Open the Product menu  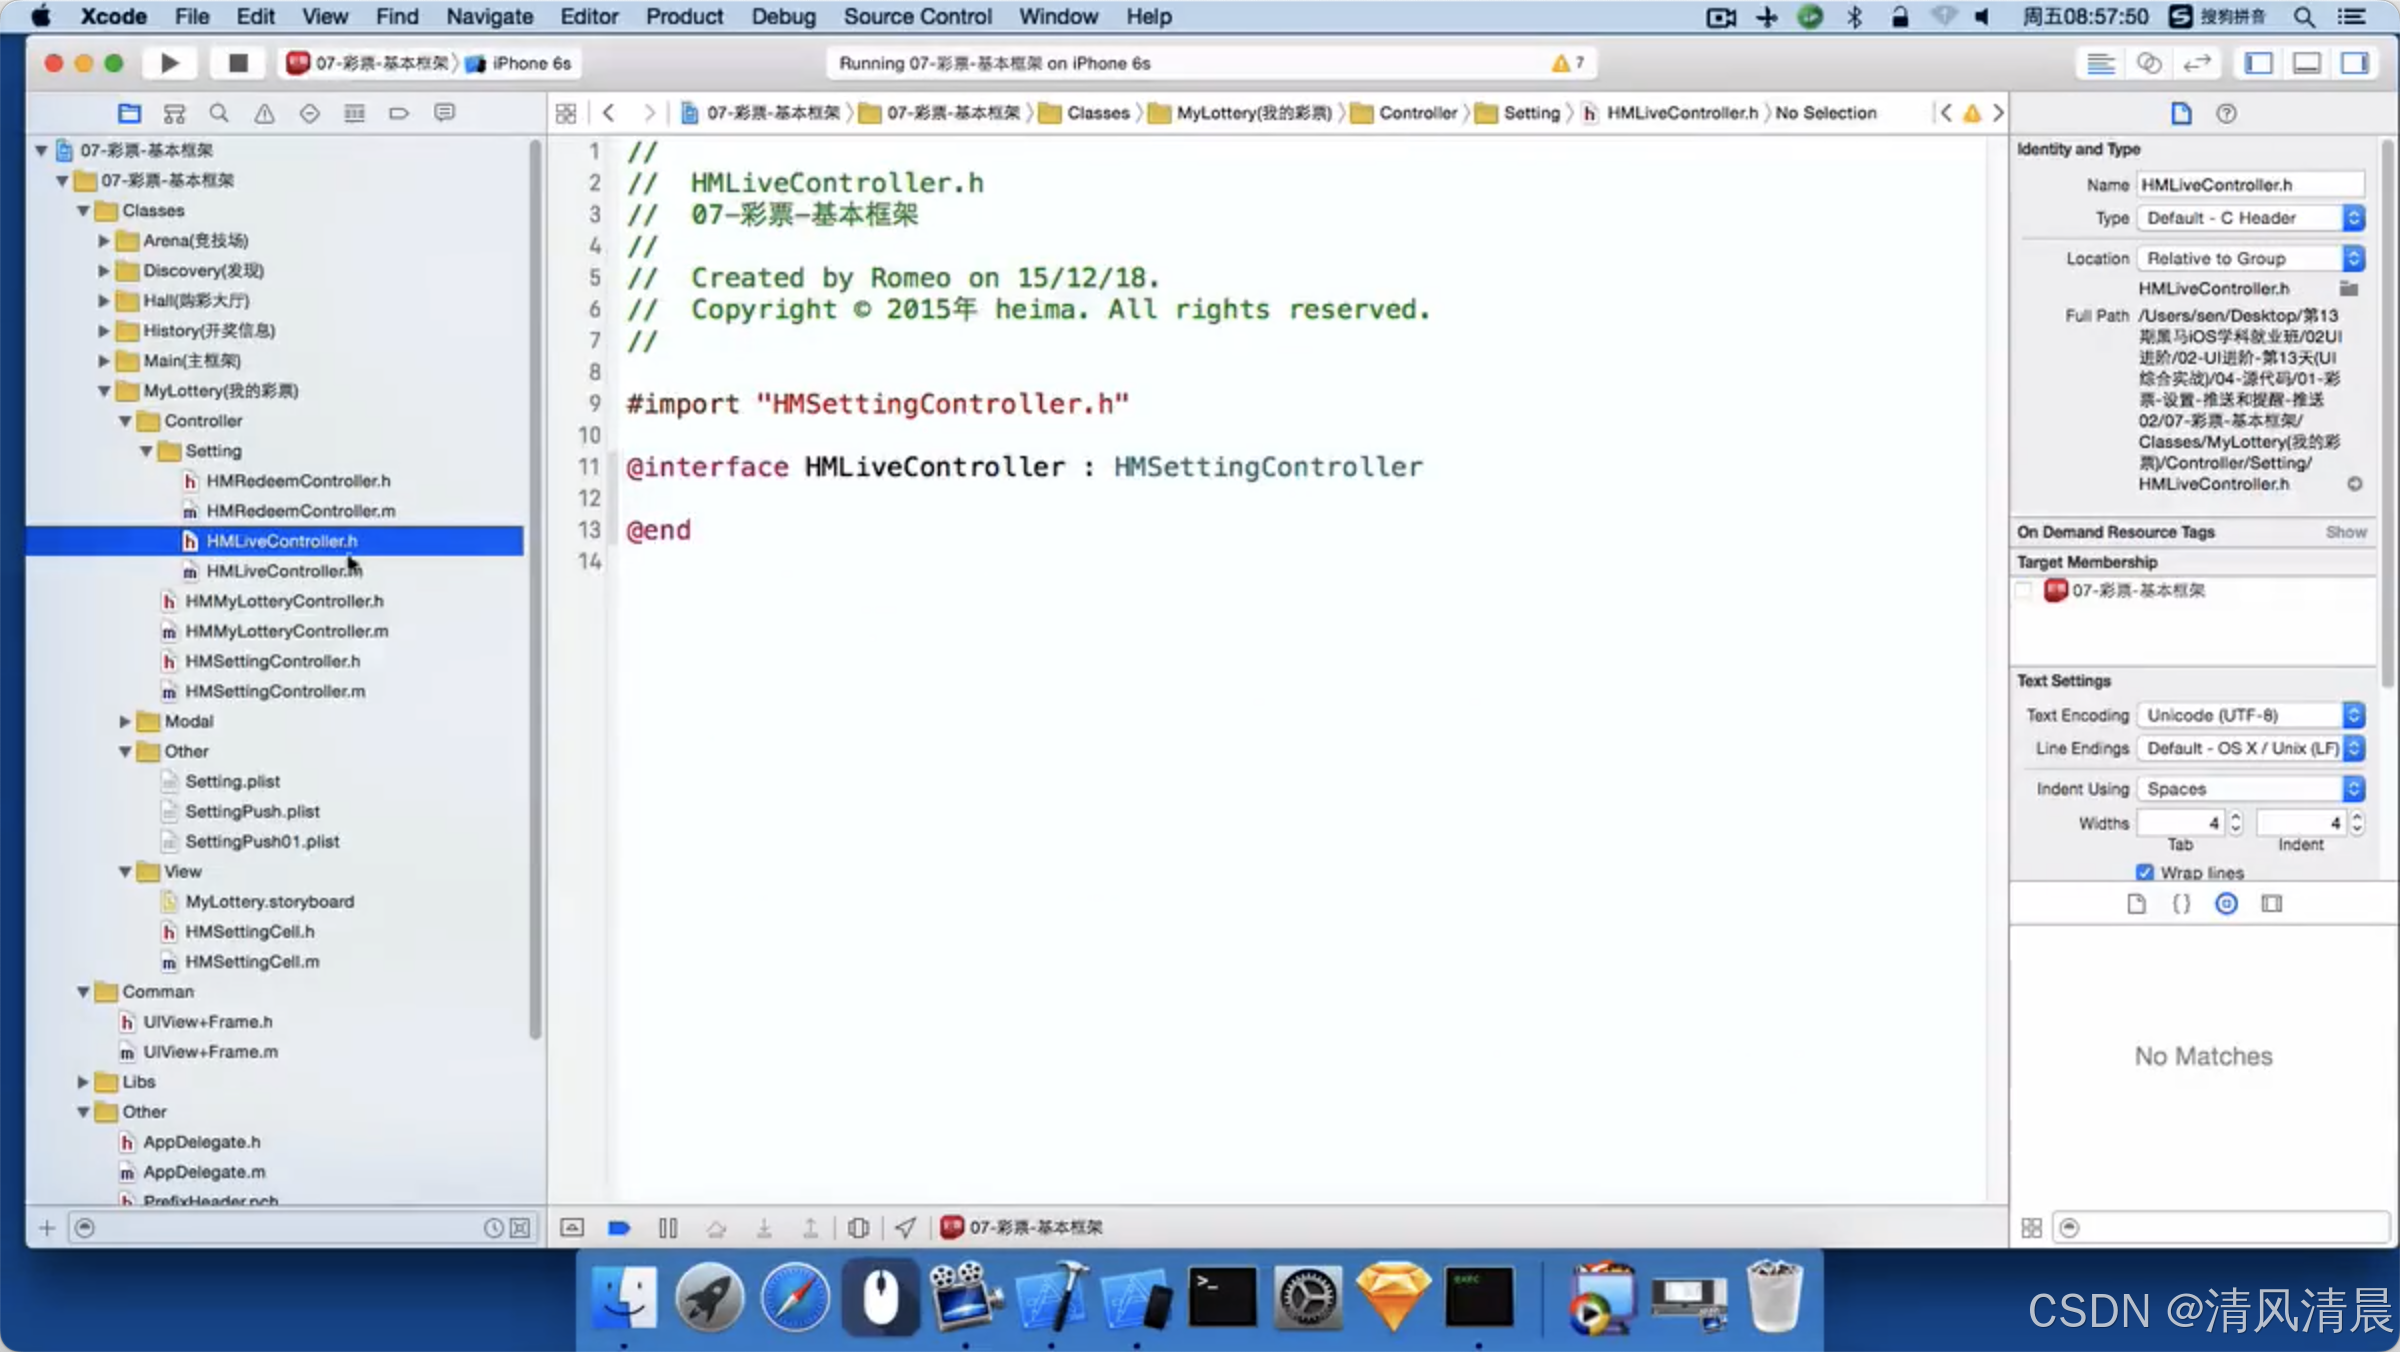click(684, 16)
